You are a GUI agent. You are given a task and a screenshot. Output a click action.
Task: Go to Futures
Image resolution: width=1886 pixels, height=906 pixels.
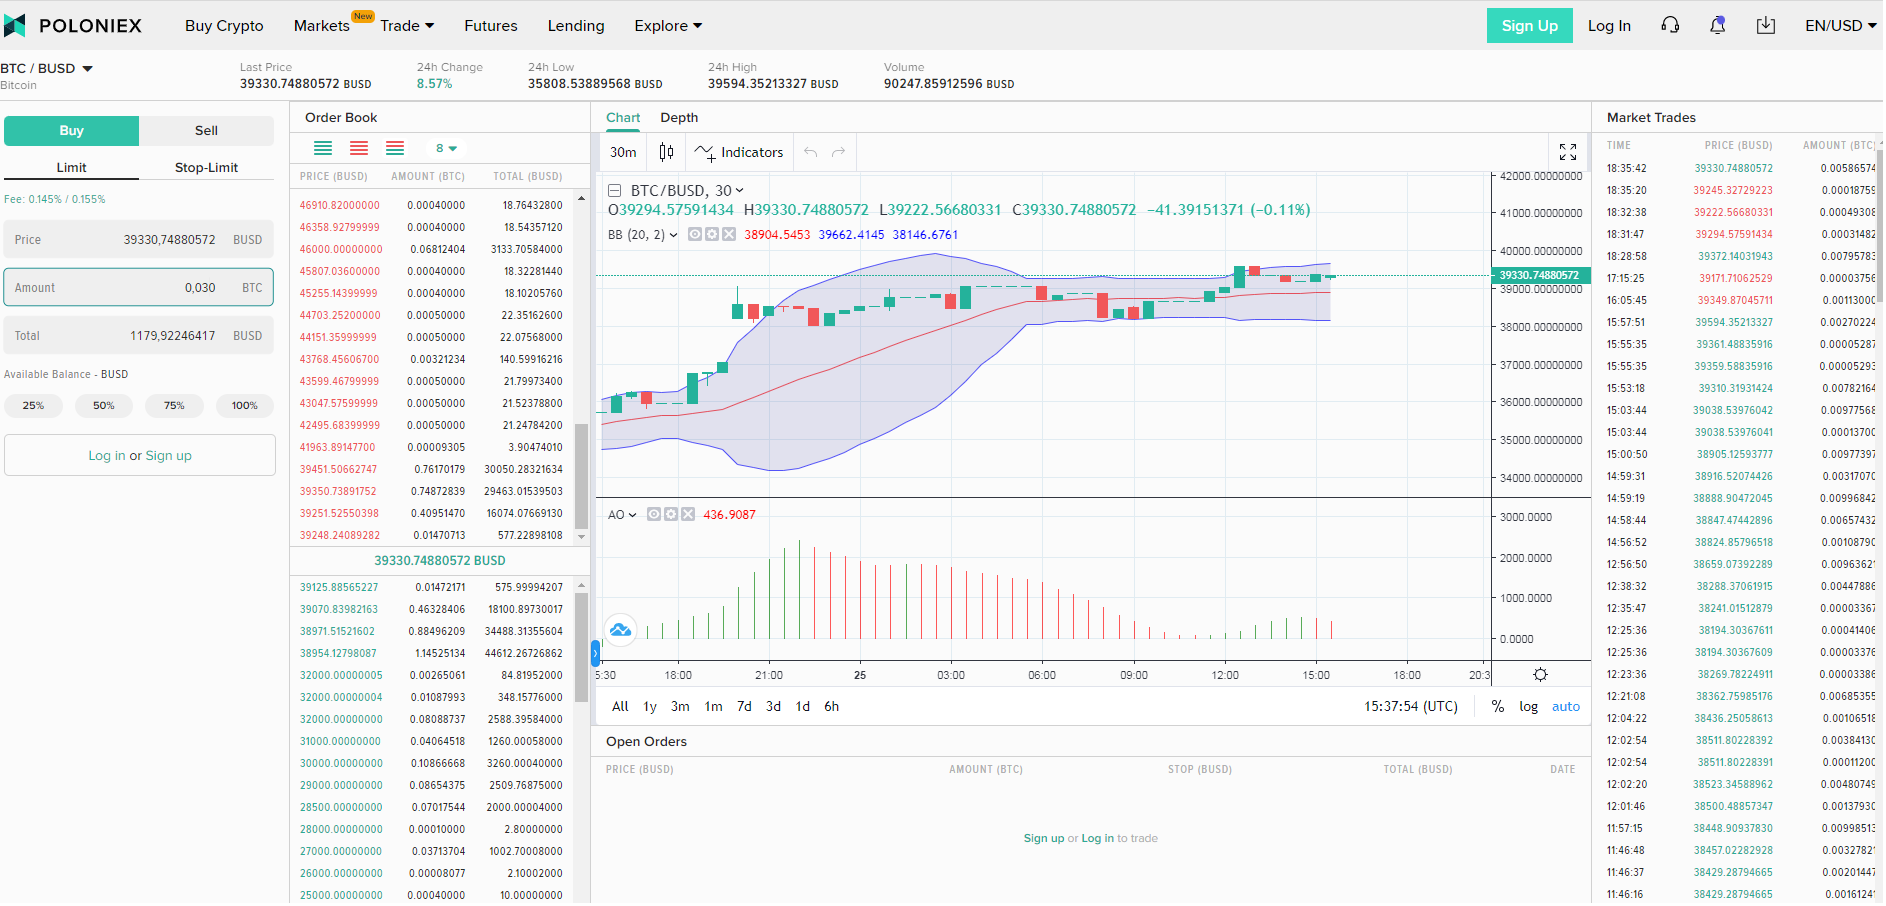[491, 26]
